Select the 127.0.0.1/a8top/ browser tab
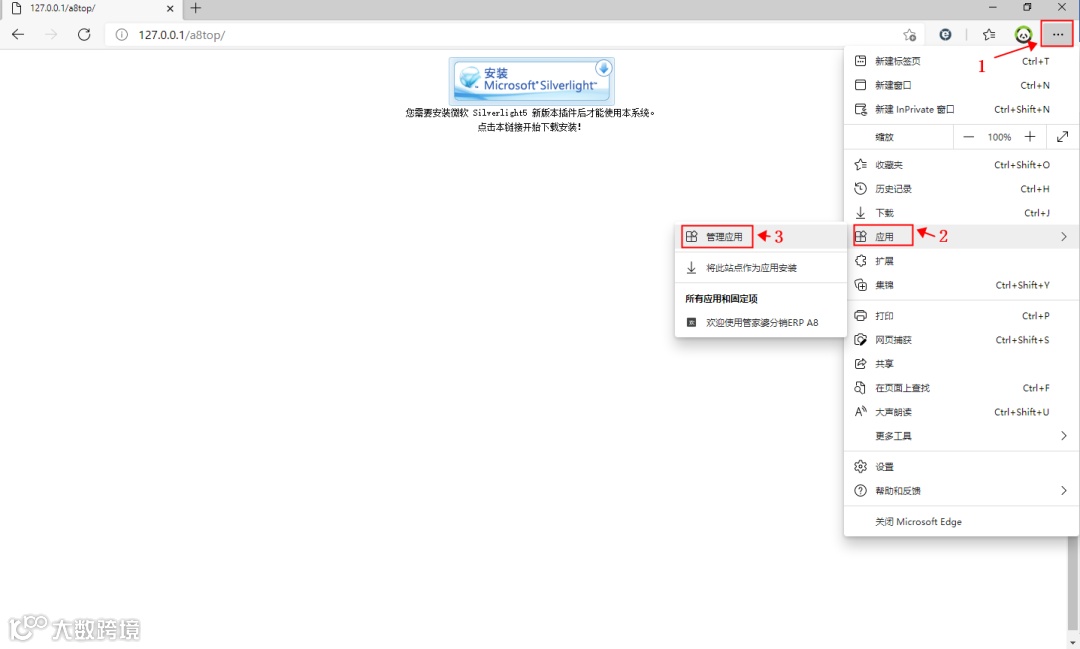 (93, 8)
